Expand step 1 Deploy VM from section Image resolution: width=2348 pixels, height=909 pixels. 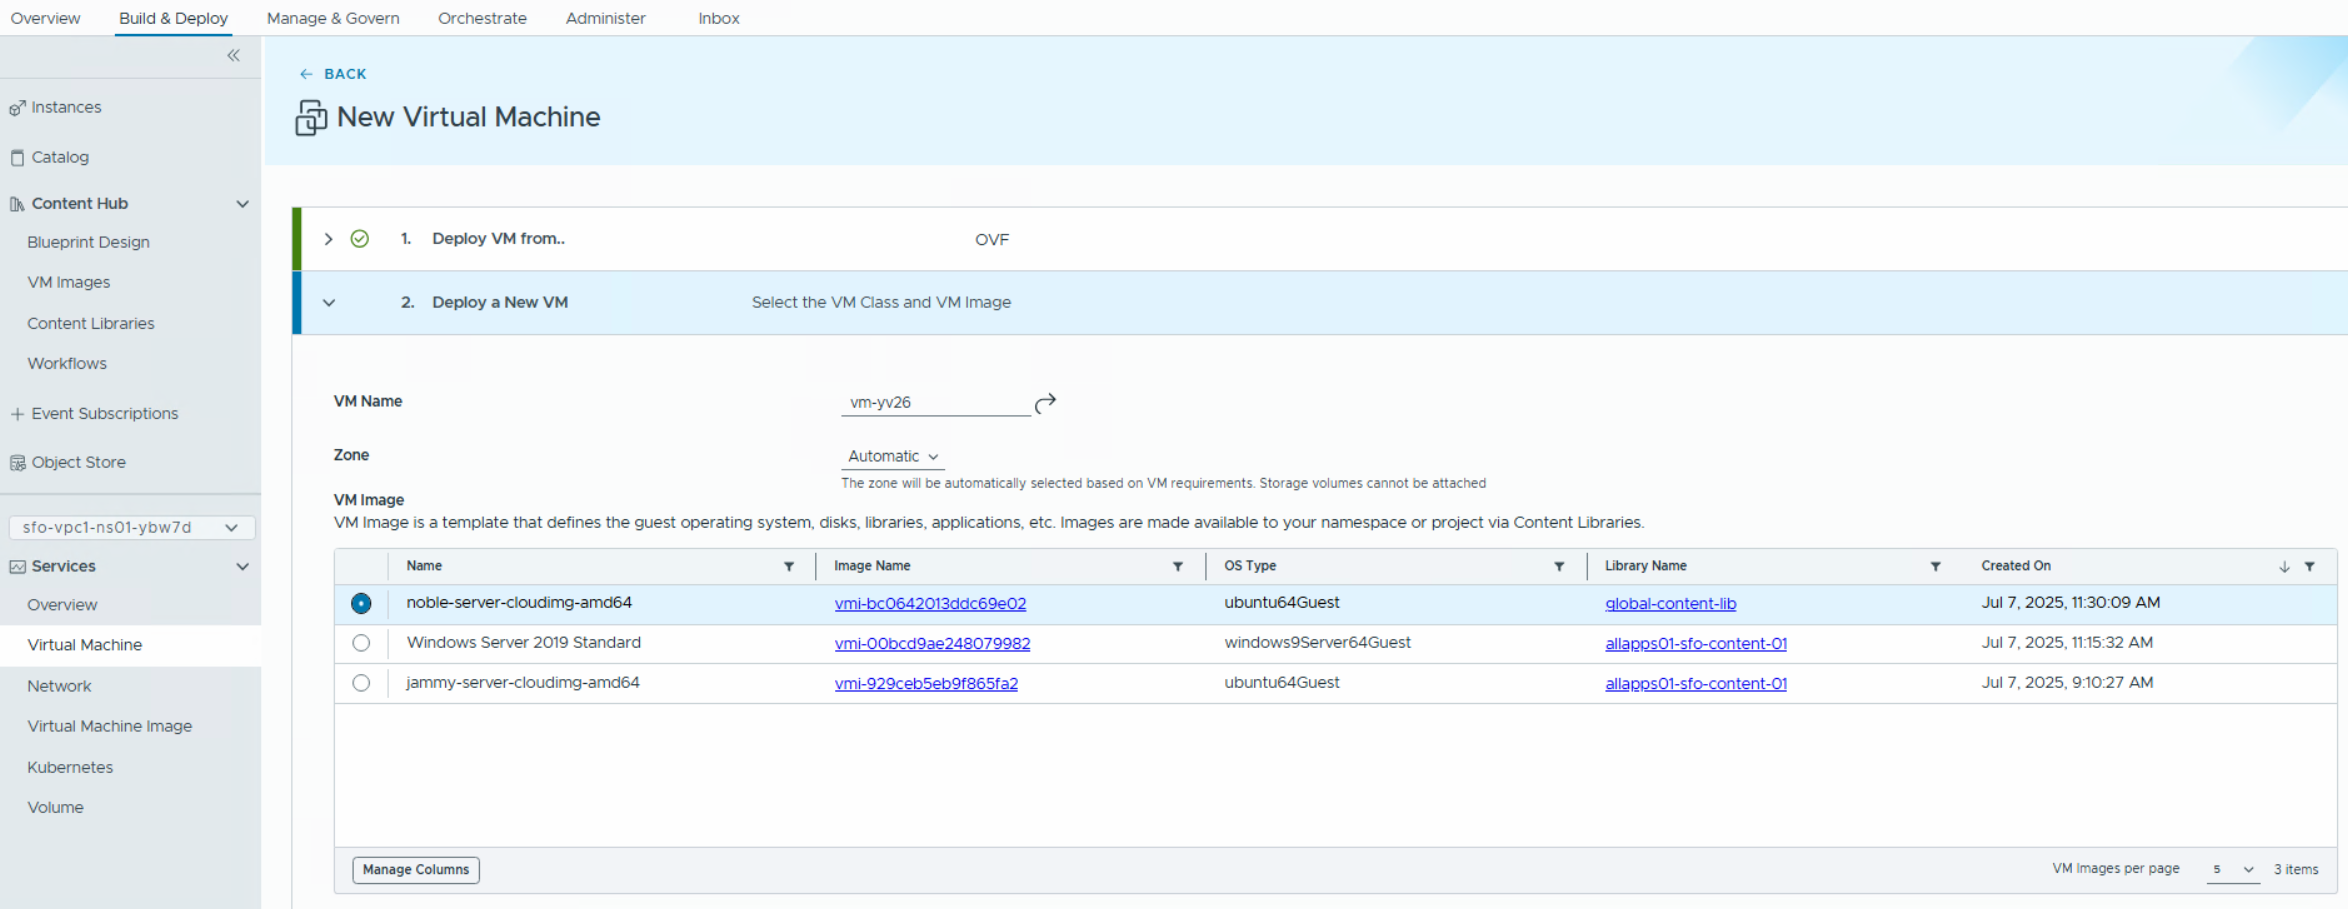(328, 239)
